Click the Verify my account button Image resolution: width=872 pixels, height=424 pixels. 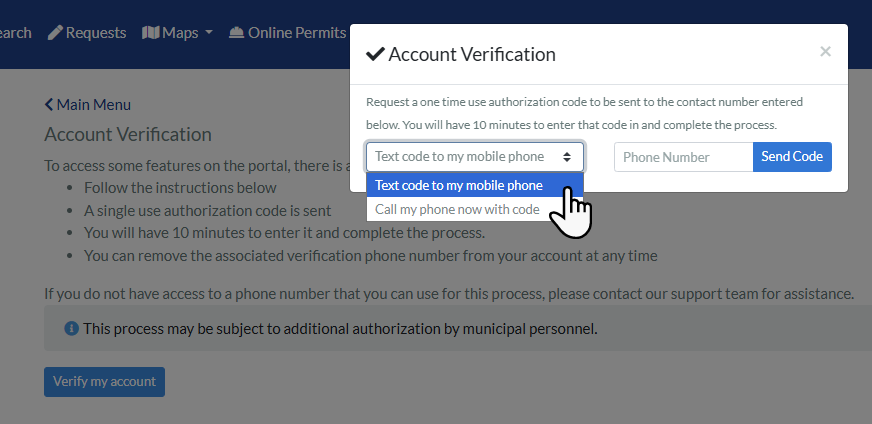pos(104,381)
